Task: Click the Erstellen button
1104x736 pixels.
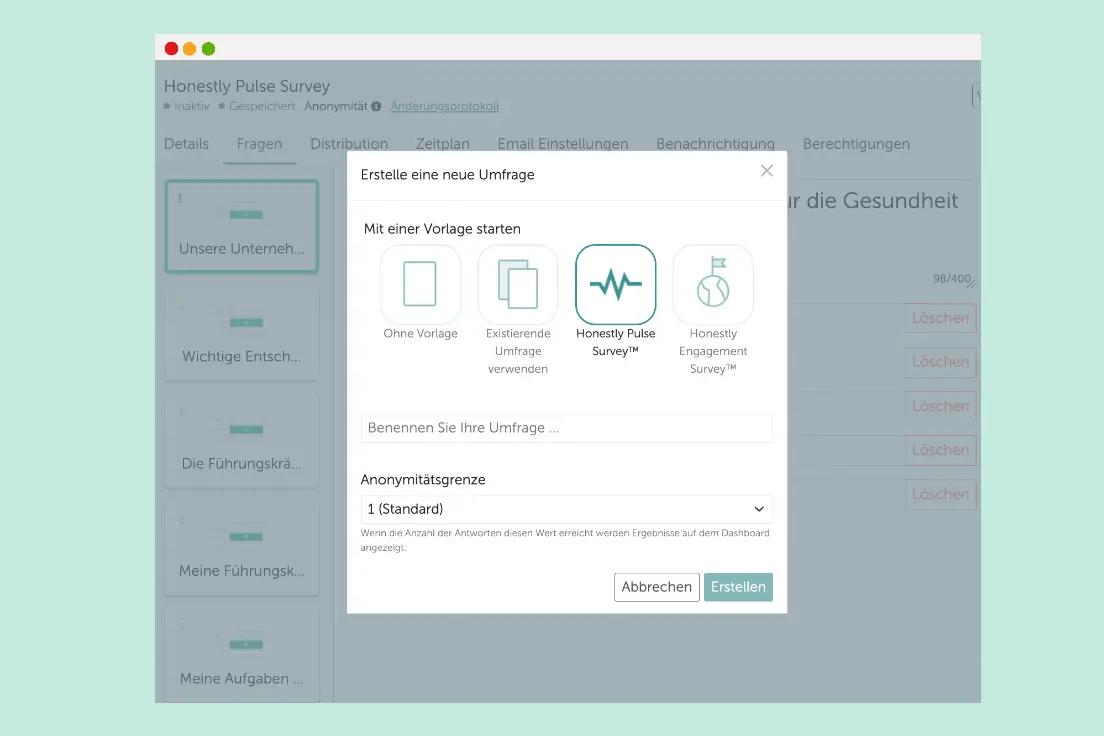Action: (738, 587)
